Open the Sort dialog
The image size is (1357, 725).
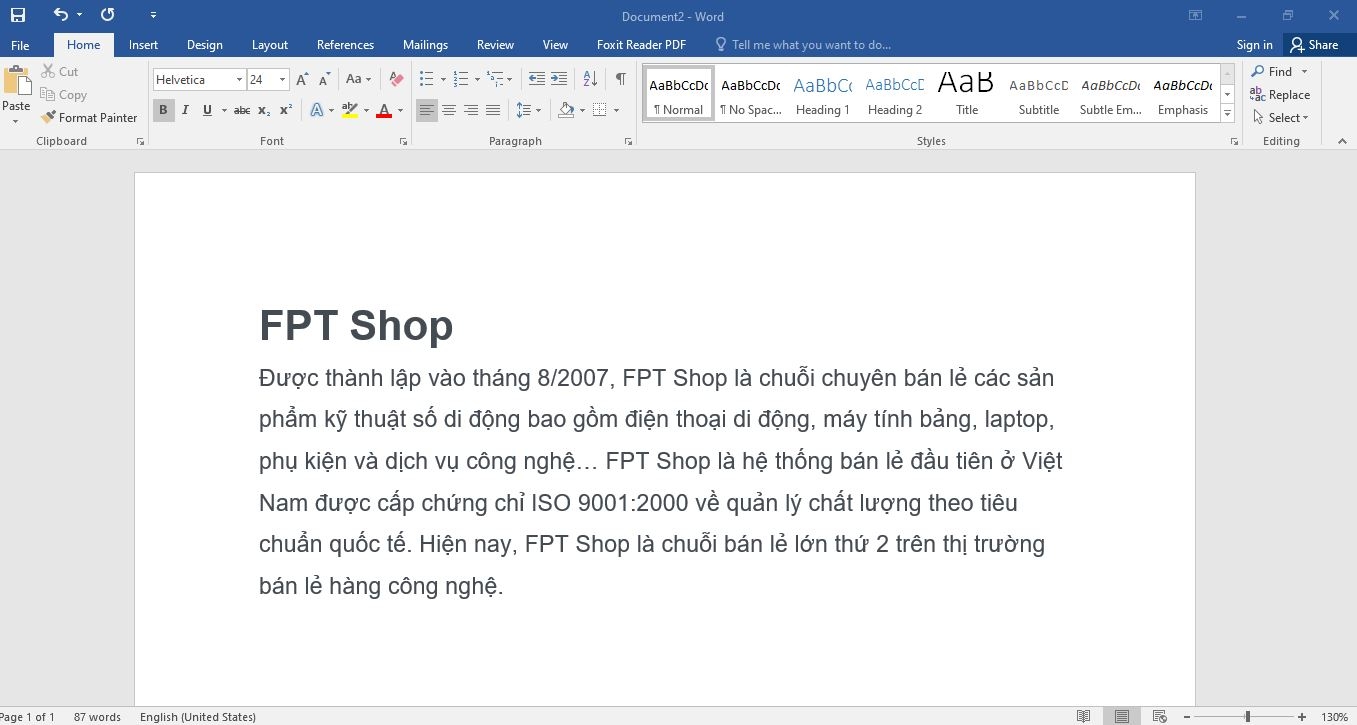[x=589, y=77]
